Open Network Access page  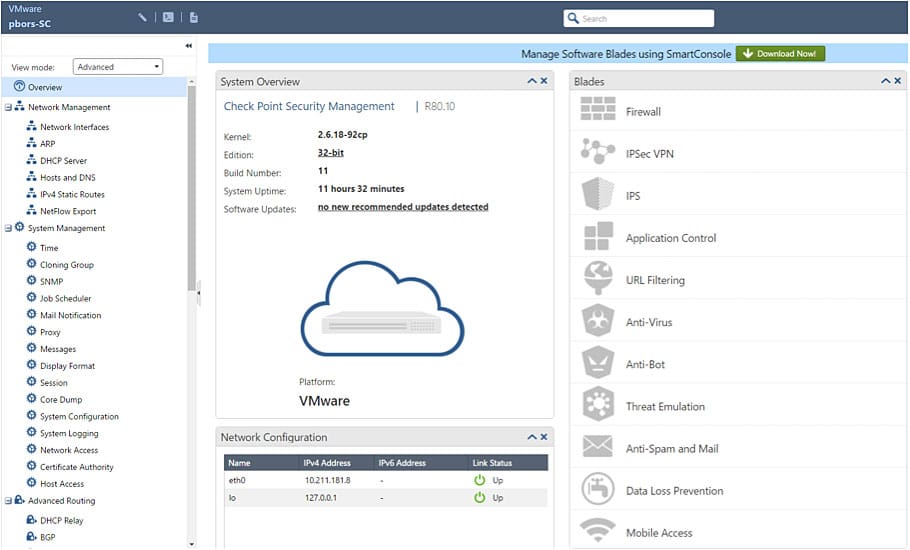tap(68, 450)
